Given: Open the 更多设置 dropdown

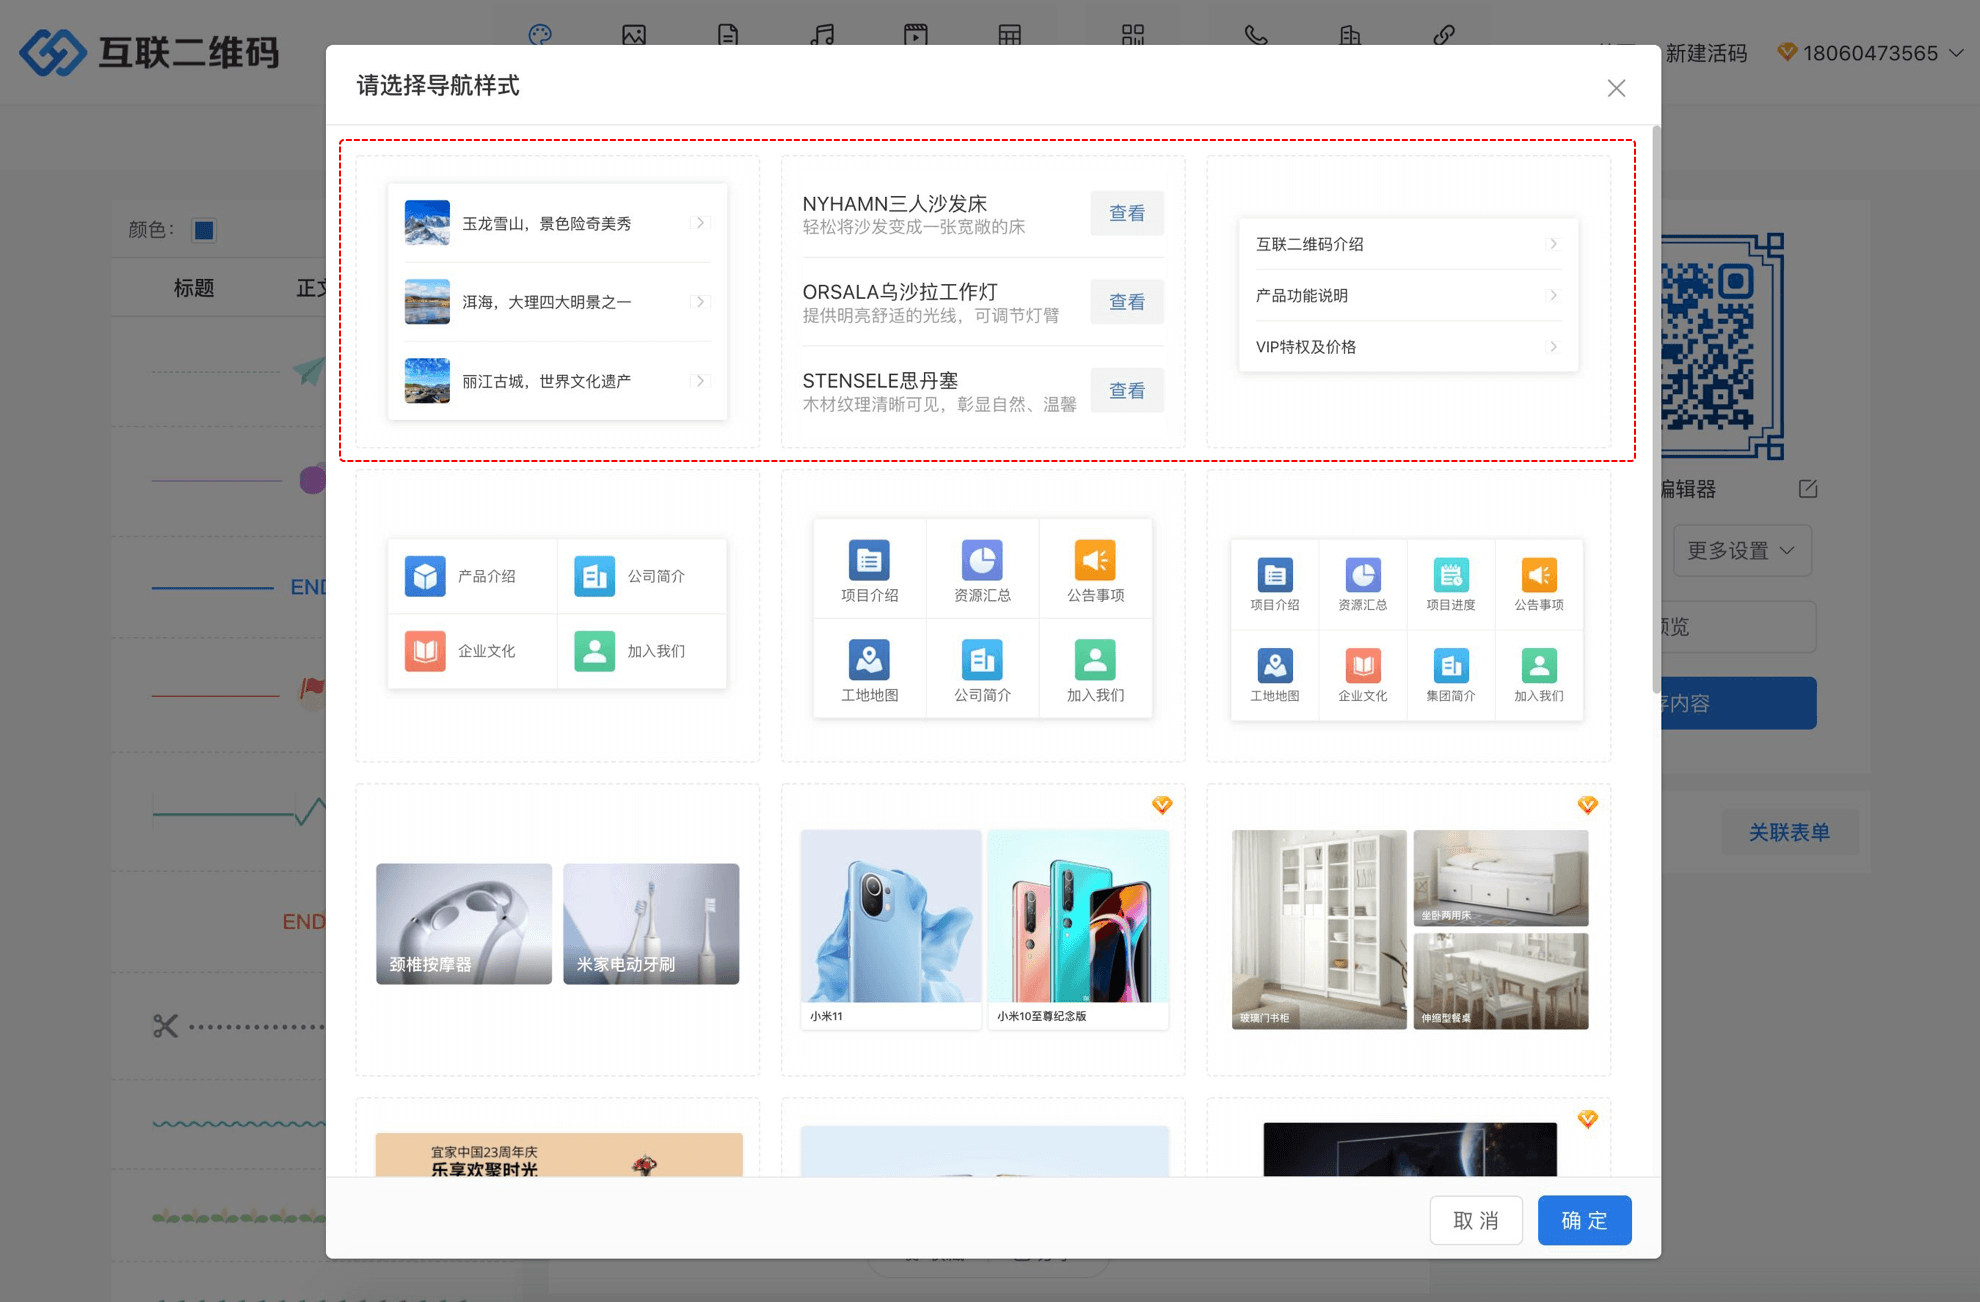Looking at the screenshot, I should coord(1741,551).
